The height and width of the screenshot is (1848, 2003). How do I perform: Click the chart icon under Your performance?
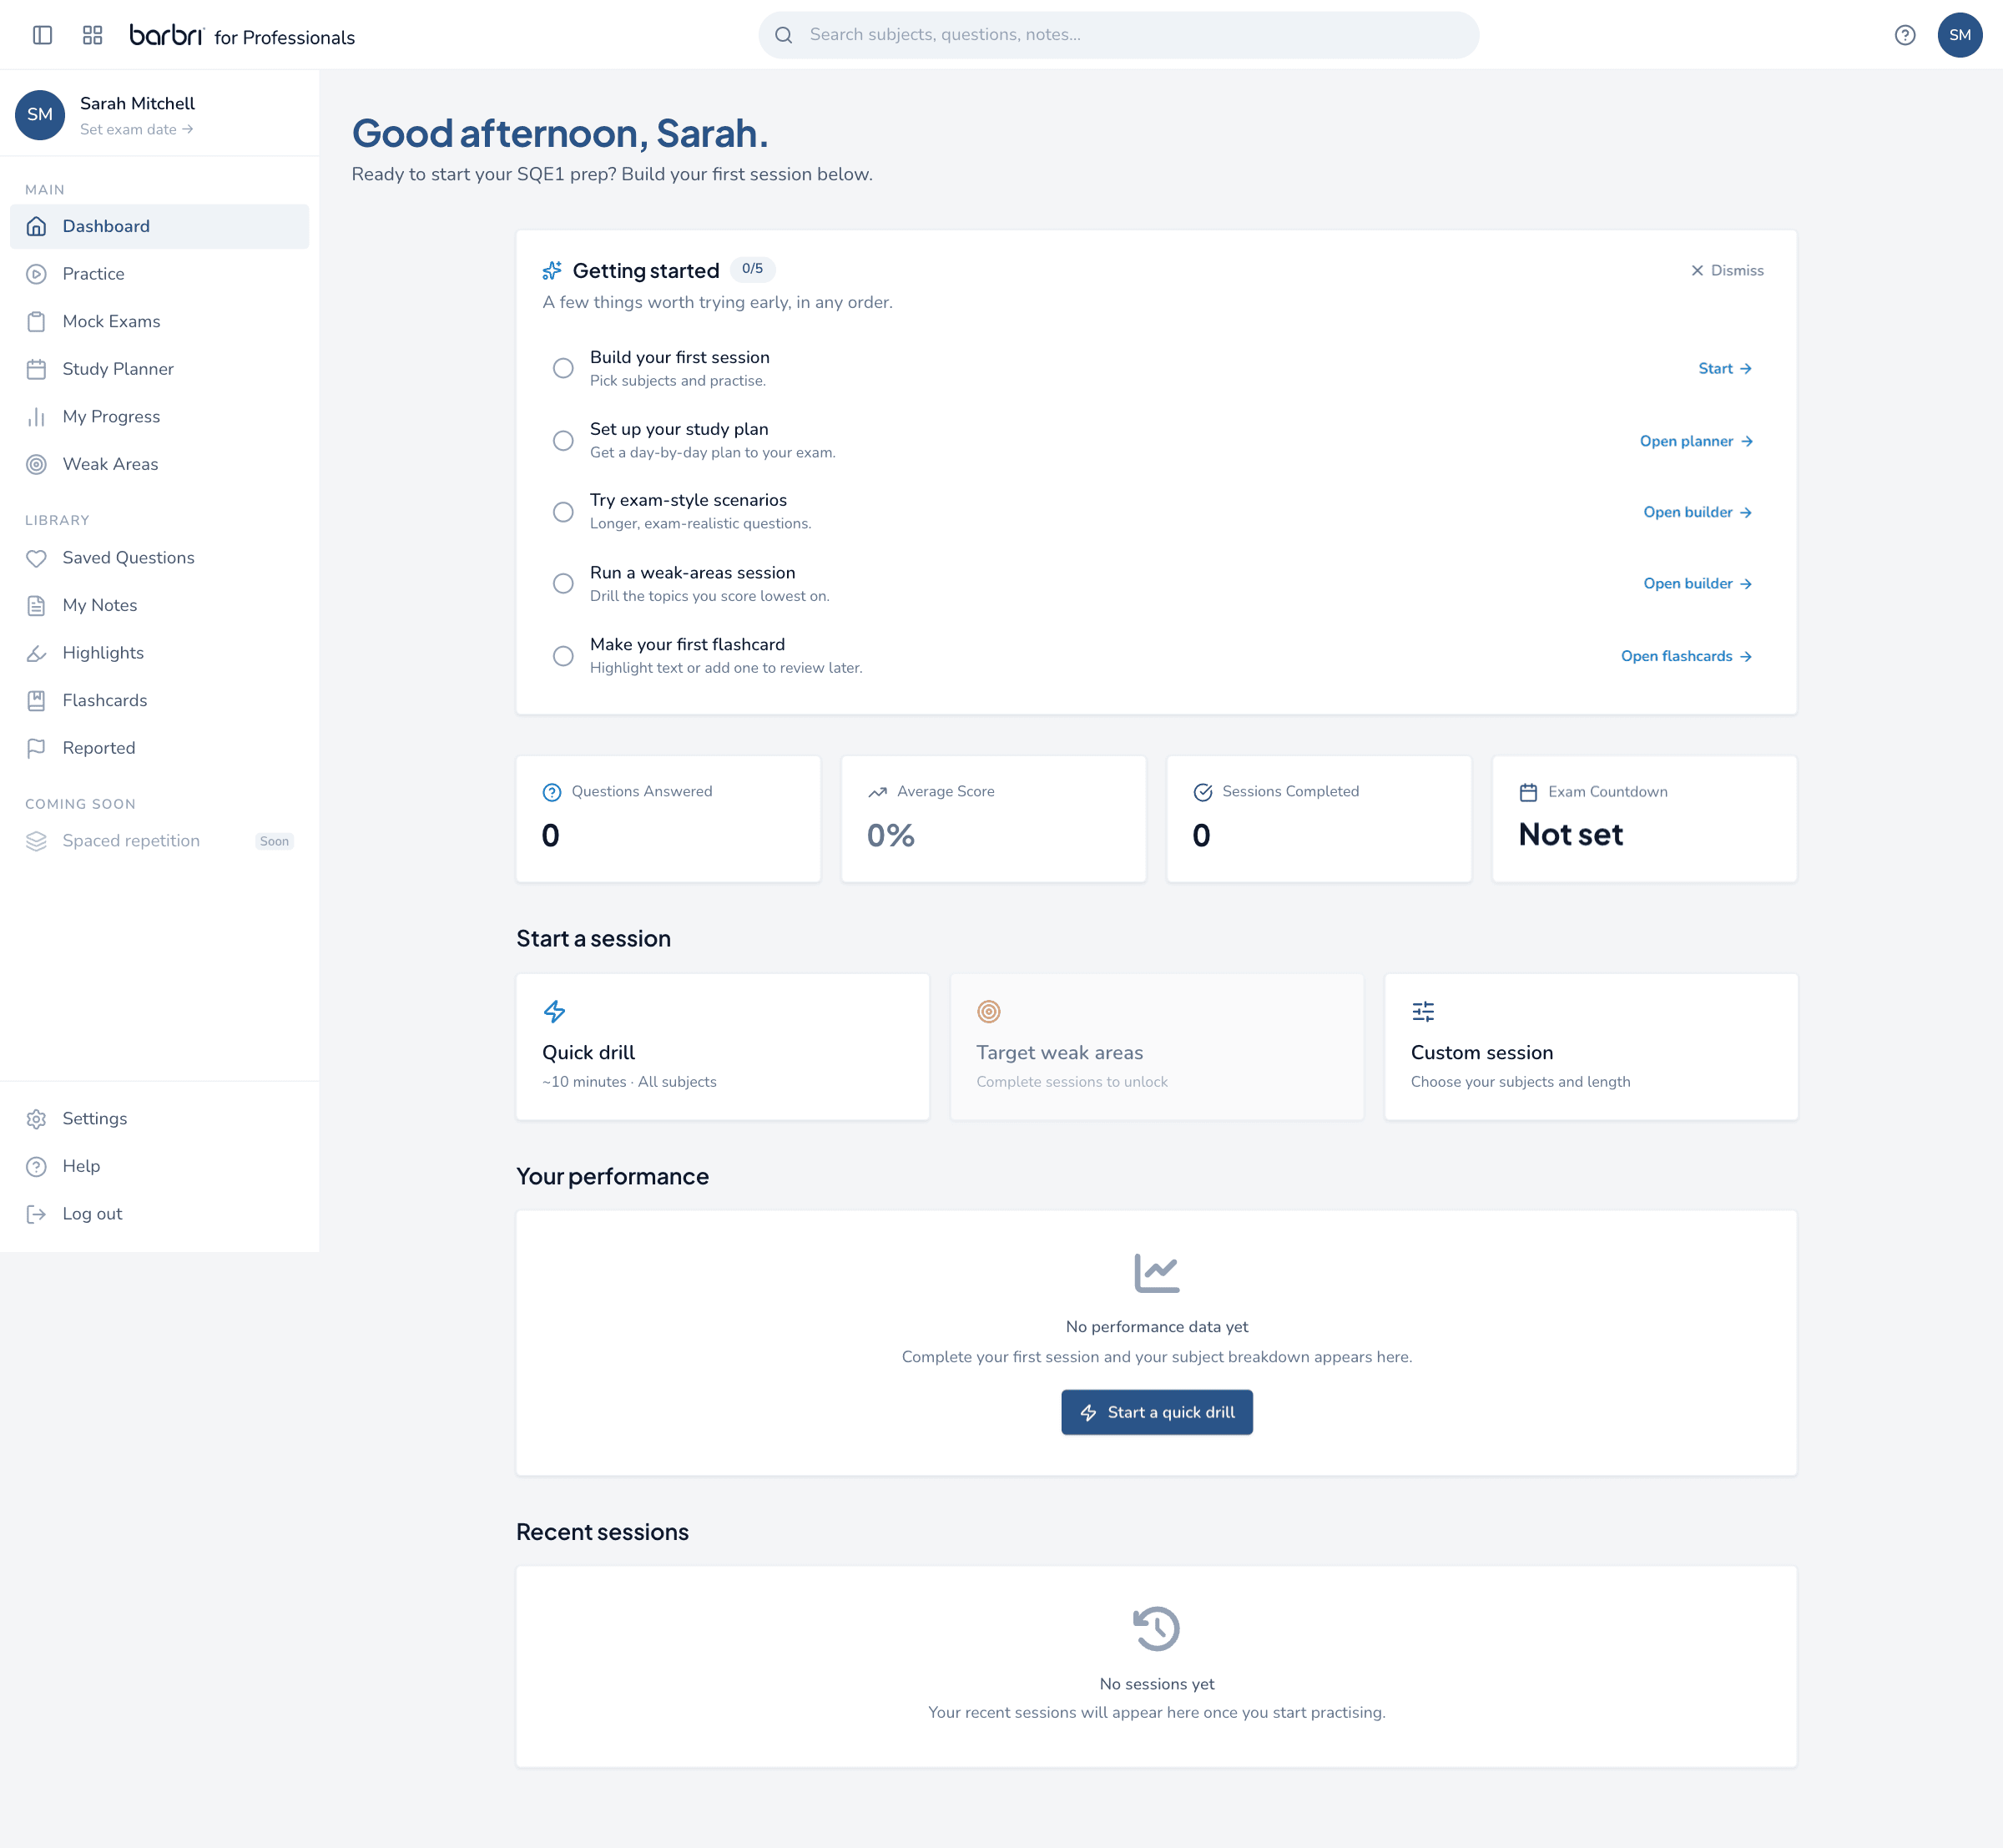(x=1157, y=1272)
